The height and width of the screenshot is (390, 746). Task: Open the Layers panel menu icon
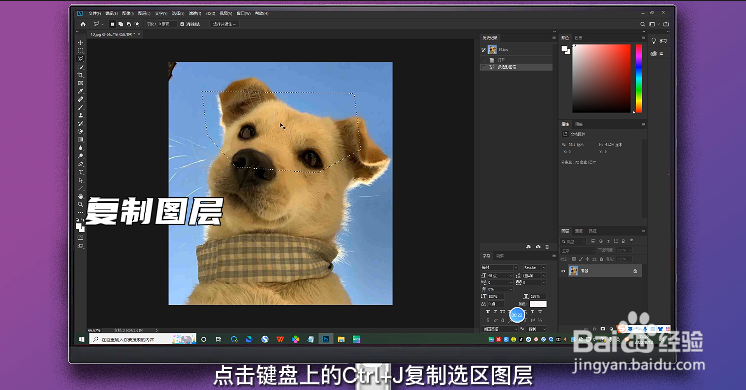coord(644,231)
